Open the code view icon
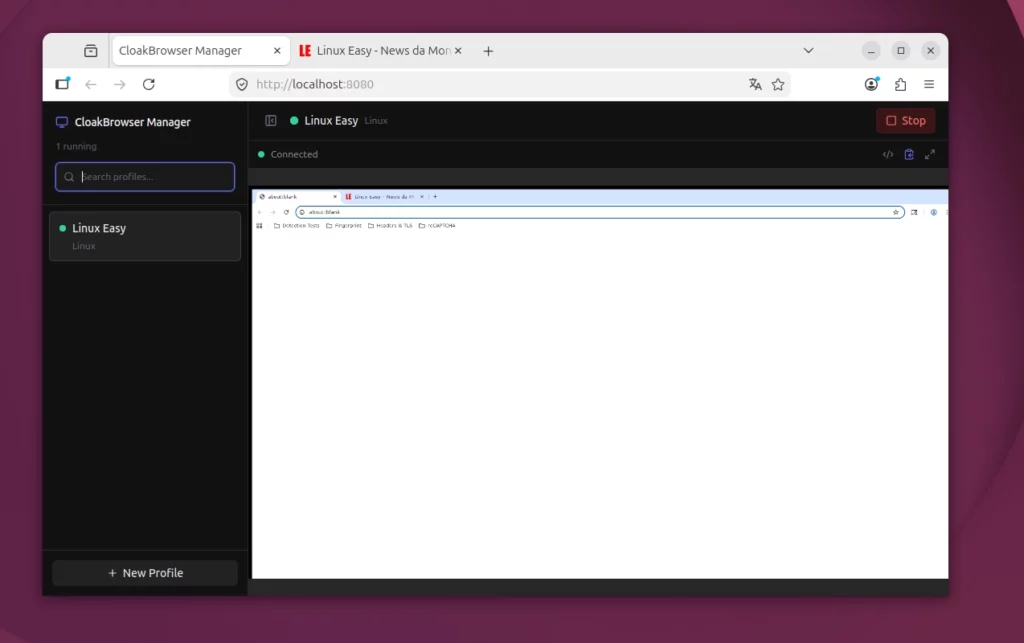 click(x=888, y=155)
